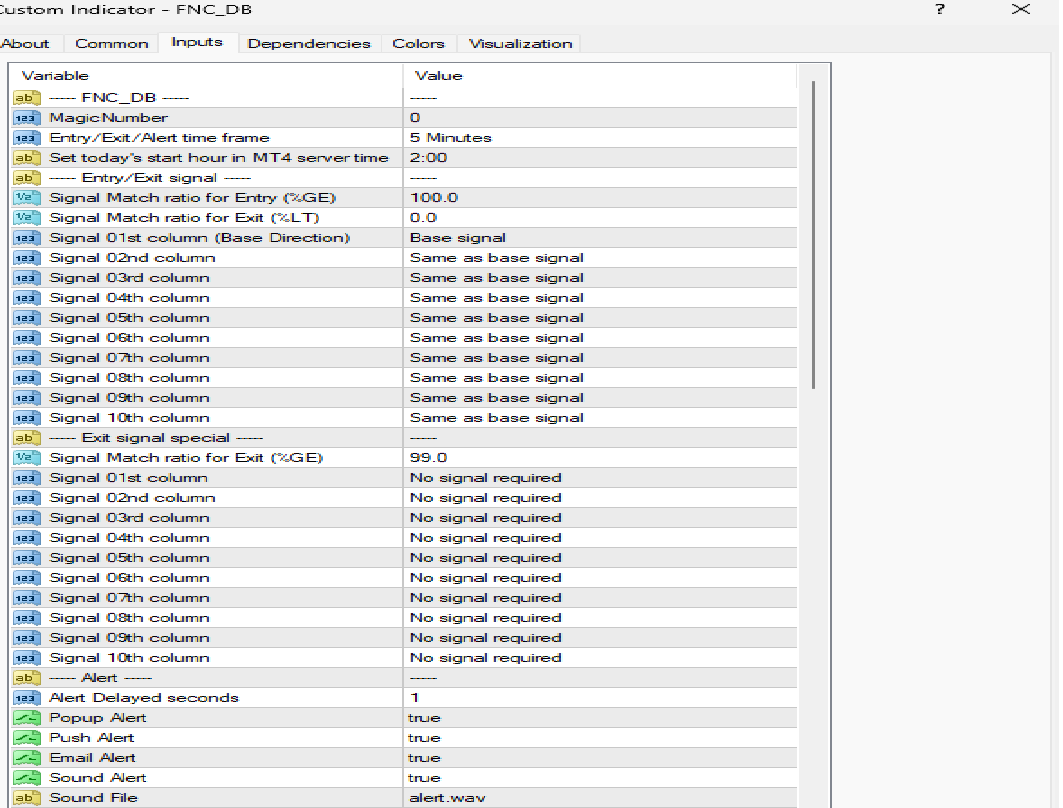Select the 'Signal 06th column' label with base-signal value
The image size is (1063, 808).
coord(129,338)
